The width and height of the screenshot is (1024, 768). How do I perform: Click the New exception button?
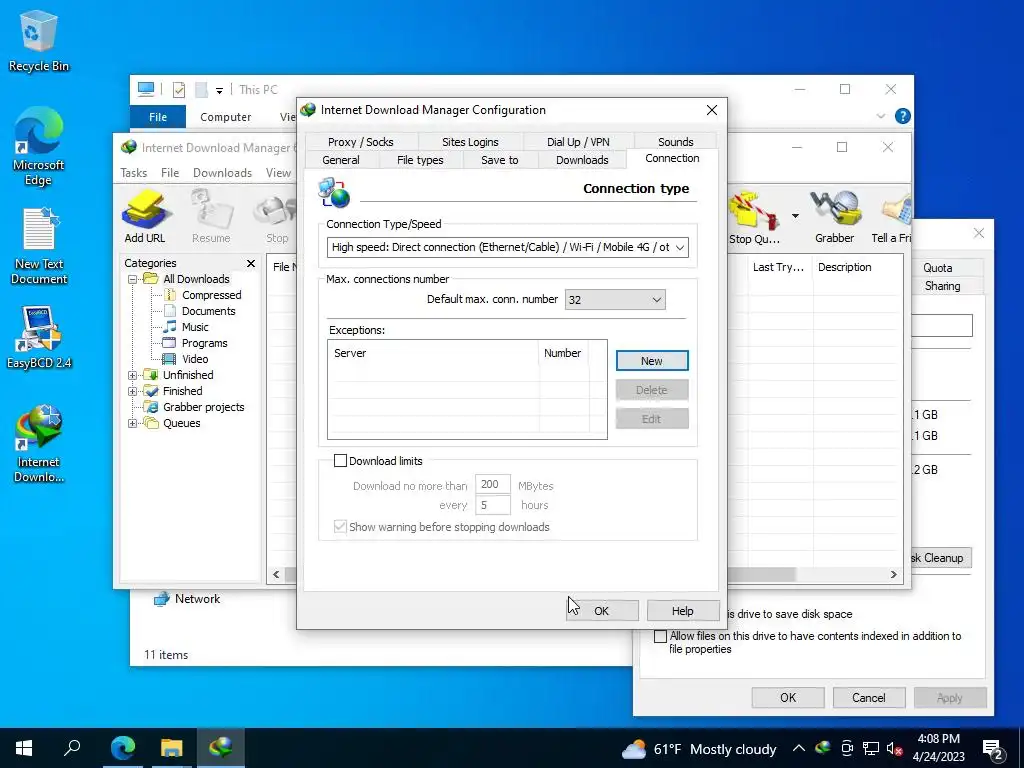pyautogui.click(x=652, y=360)
